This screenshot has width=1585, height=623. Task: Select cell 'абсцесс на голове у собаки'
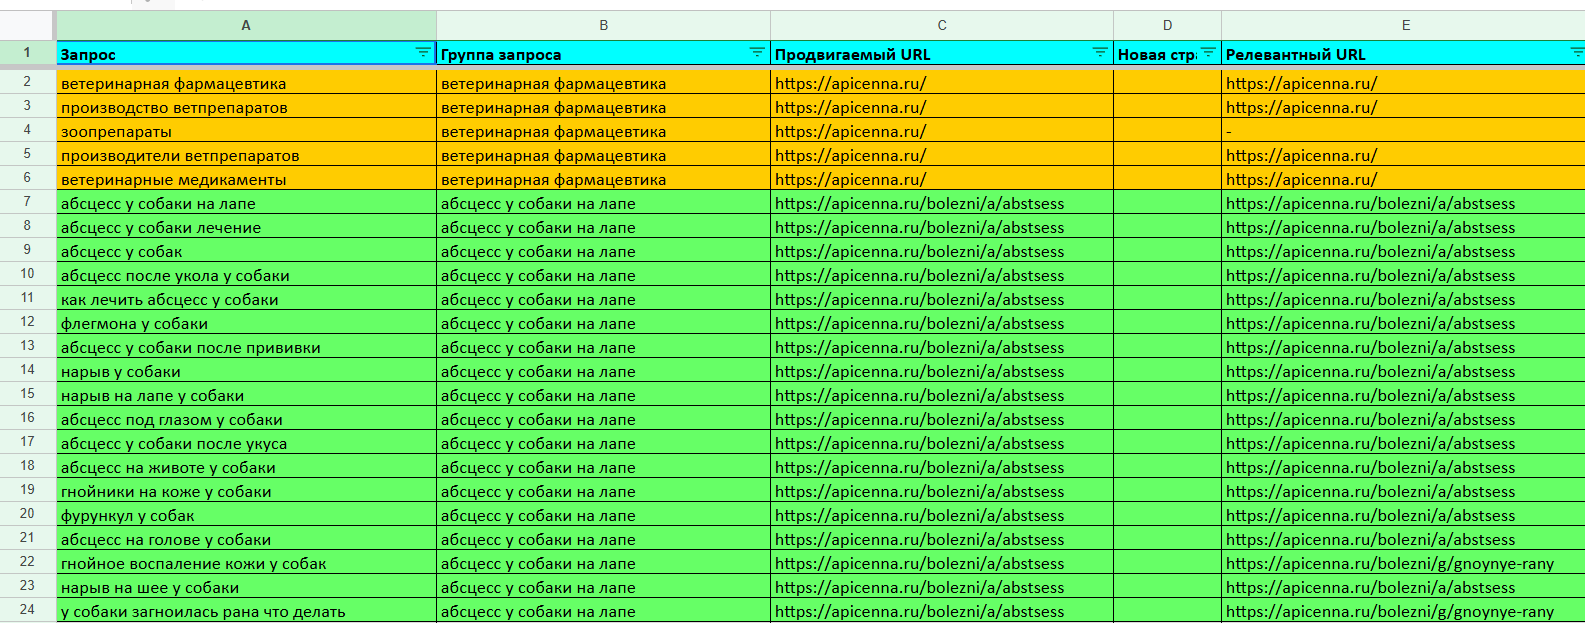247,539
